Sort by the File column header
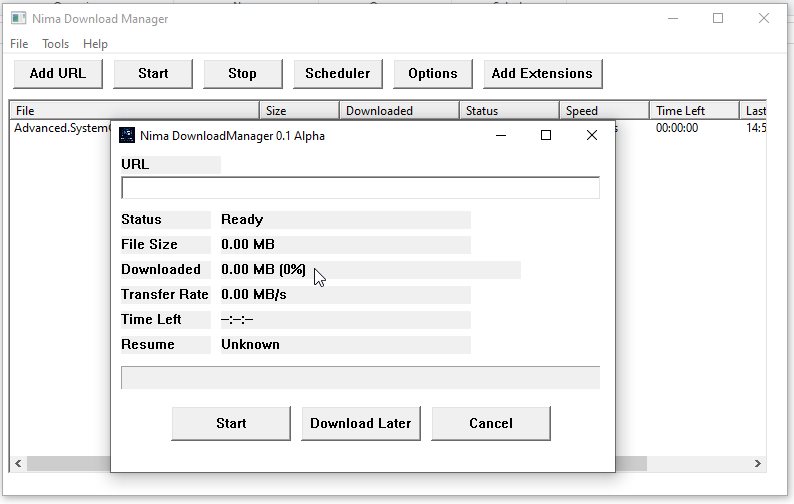The width and height of the screenshot is (794, 504). click(135, 110)
